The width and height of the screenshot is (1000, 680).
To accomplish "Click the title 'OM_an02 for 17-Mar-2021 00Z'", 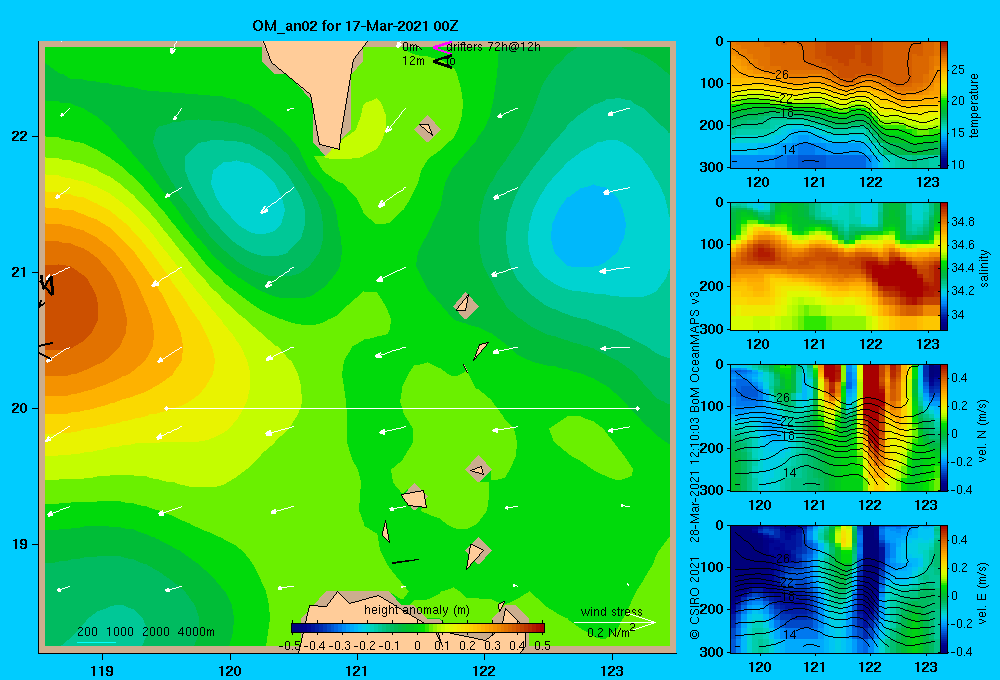I will [355, 26].
